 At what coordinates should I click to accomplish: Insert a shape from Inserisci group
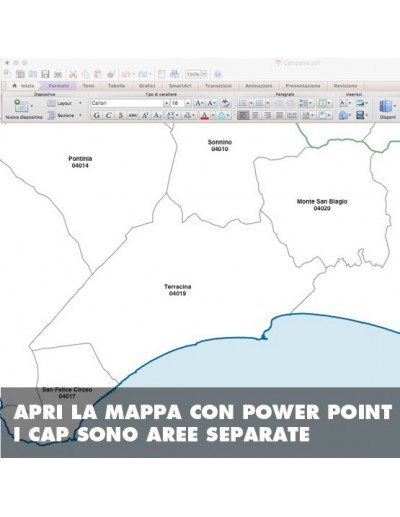tap(343, 115)
